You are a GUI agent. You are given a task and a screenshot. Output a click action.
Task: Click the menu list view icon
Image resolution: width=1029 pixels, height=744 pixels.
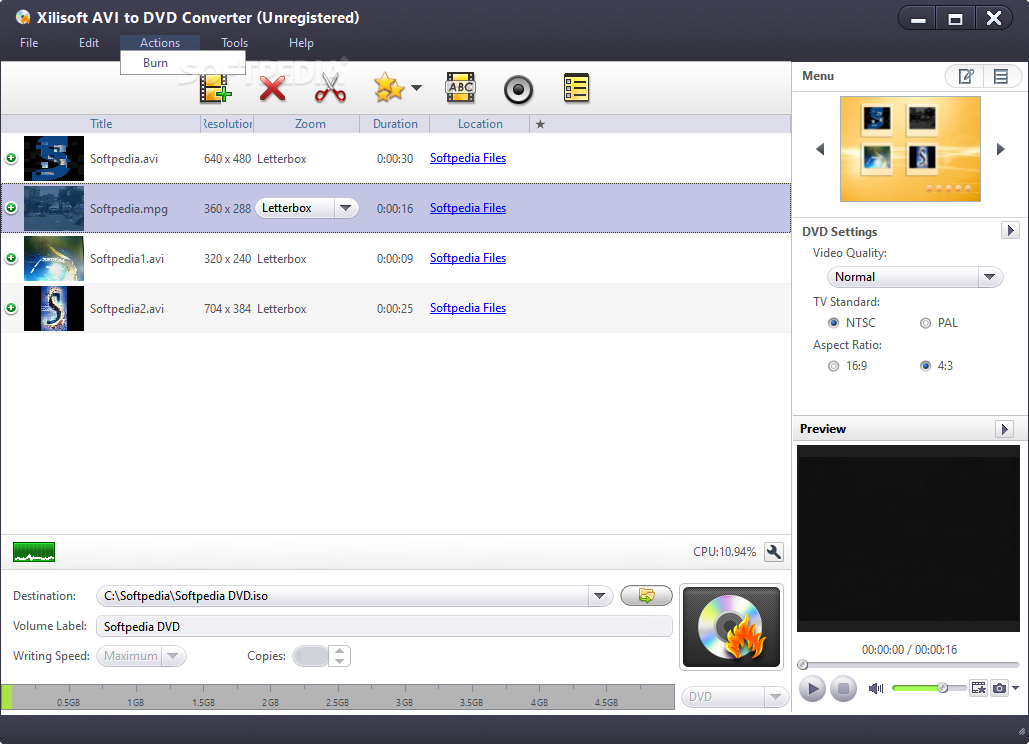pyautogui.click(x=1001, y=76)
